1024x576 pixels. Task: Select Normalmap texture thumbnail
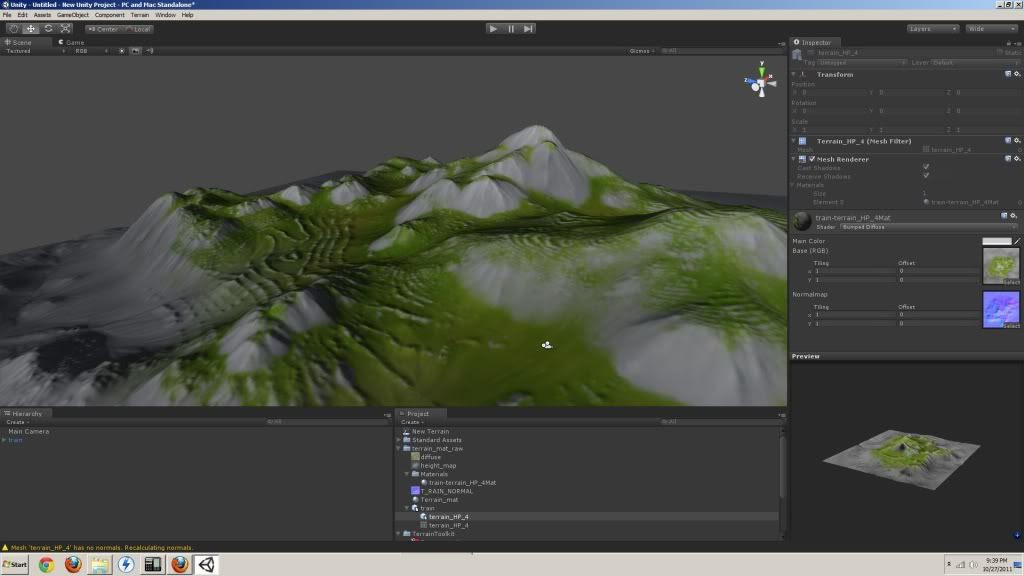[x=1001, y=310]
